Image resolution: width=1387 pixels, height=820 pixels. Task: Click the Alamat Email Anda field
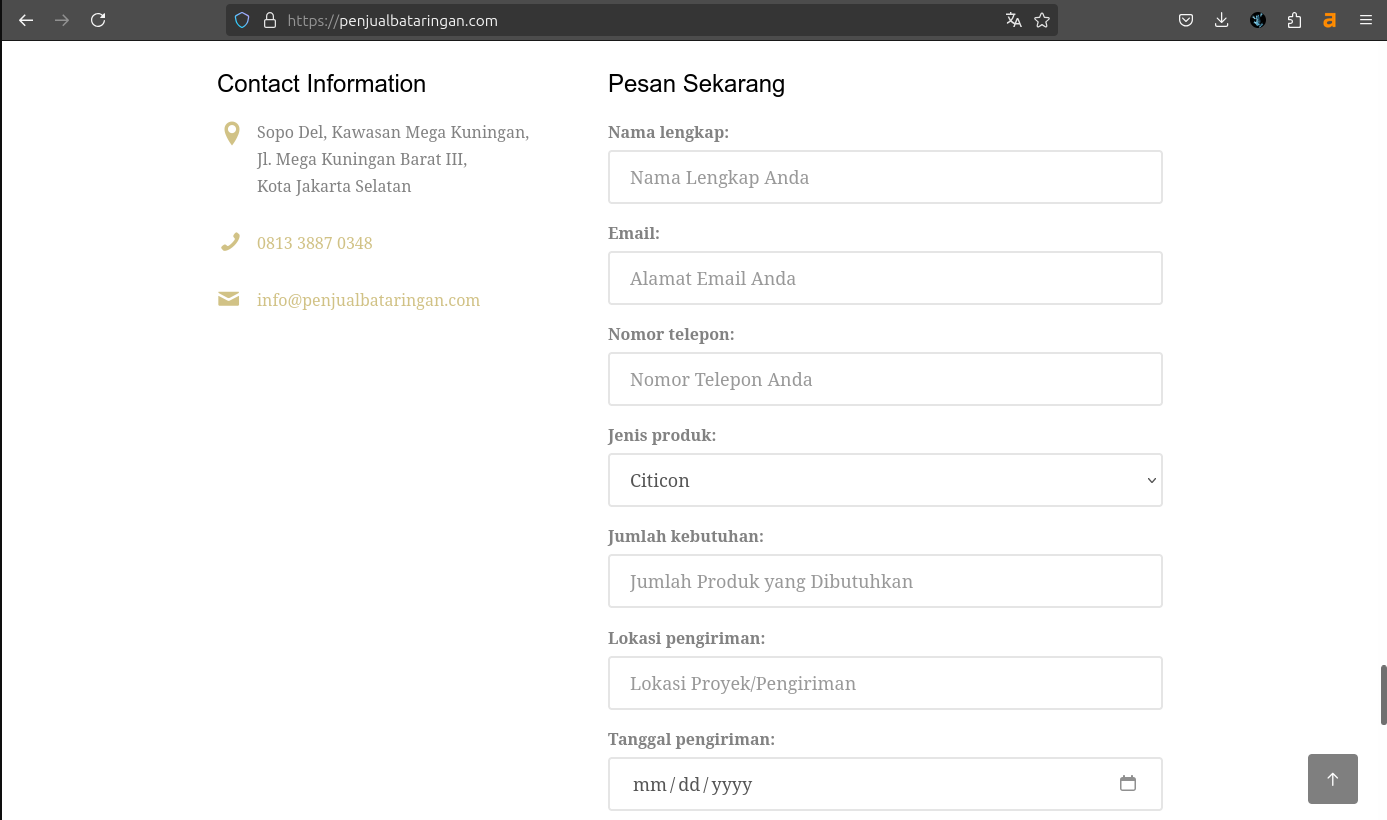pos(885,278)
